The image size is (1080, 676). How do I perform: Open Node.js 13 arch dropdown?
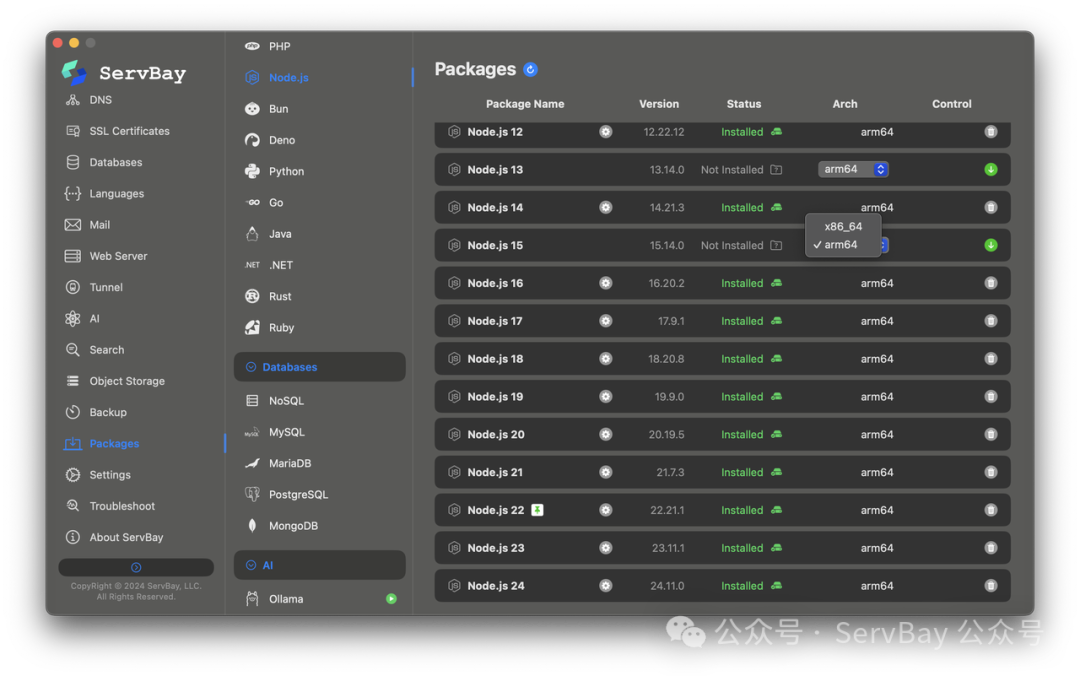point(853,170)
